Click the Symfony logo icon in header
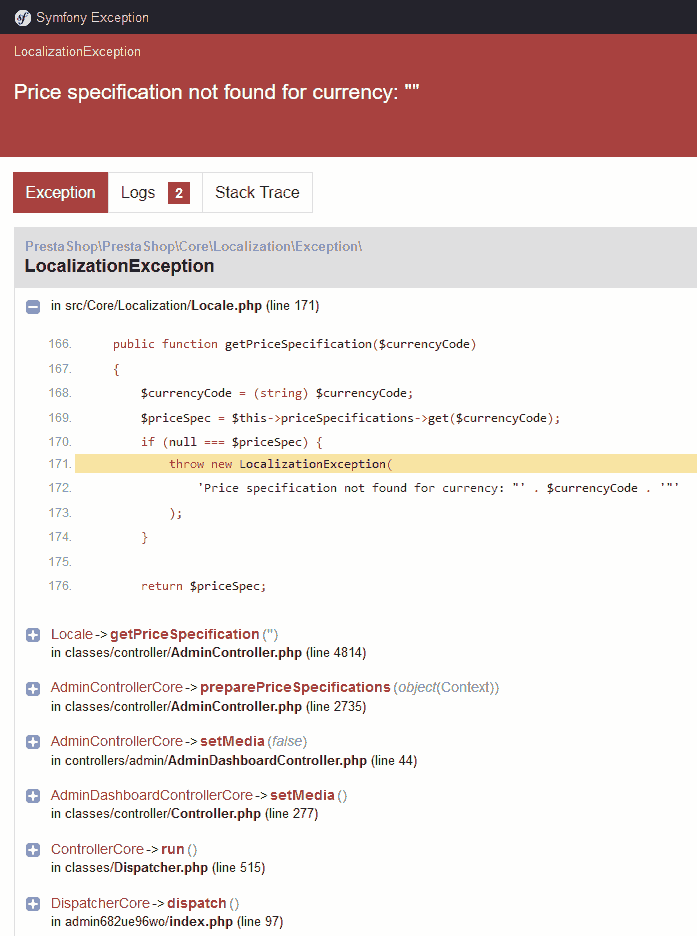Image resolution: width=697 pixels, height=936 pixels. tap(23, 18)
